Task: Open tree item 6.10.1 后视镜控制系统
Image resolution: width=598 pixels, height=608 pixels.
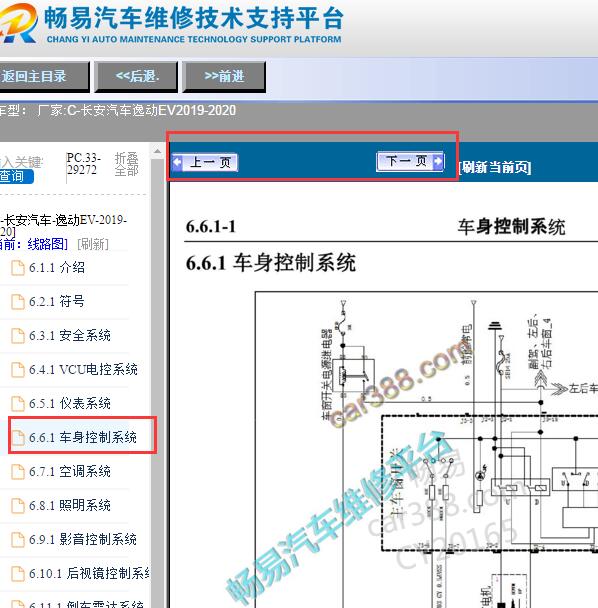Action: point(90,573)
